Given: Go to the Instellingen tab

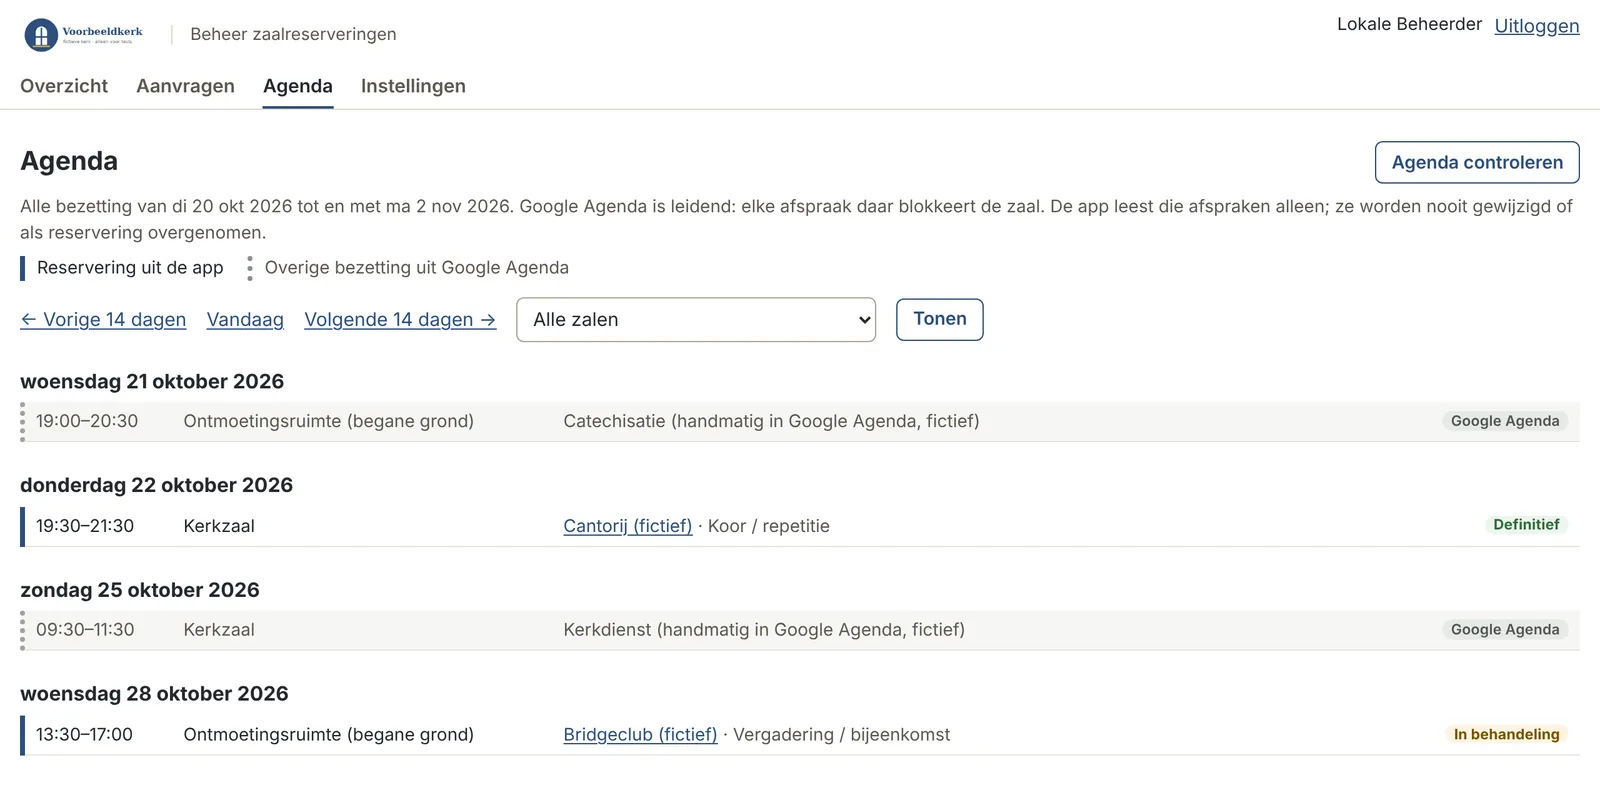Looking at the screenshot, I should point(413,86).
